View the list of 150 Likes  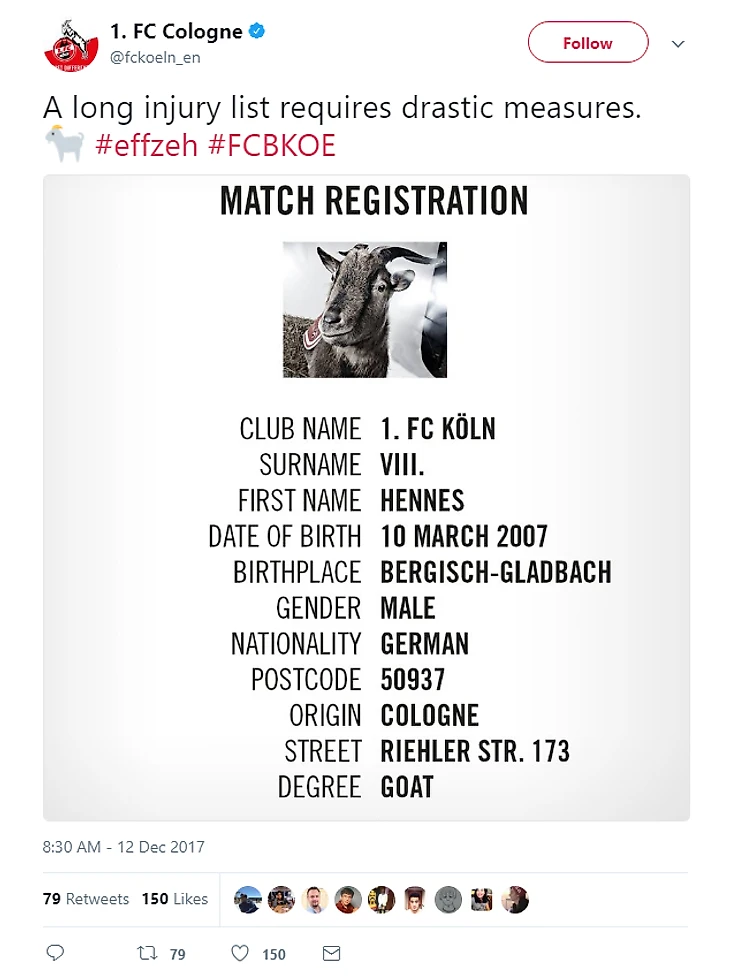coord(175,899)
